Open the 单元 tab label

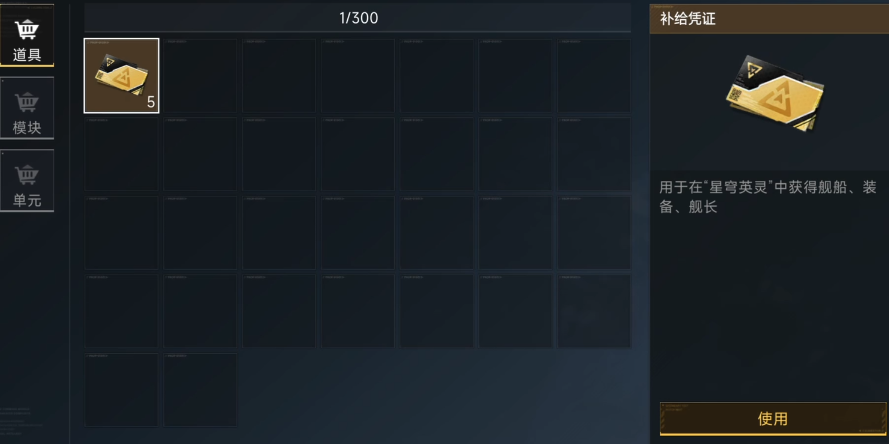click(x=27, y=200)
